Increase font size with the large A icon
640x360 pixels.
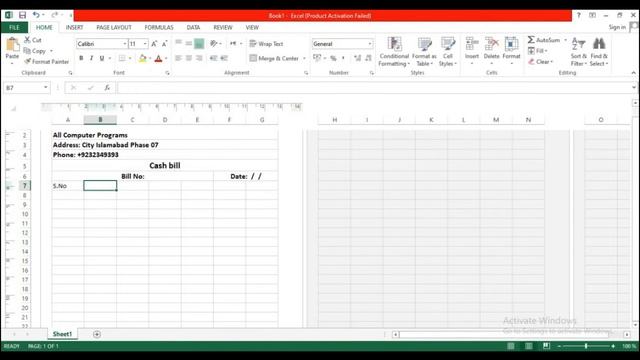tap(154, 44)
